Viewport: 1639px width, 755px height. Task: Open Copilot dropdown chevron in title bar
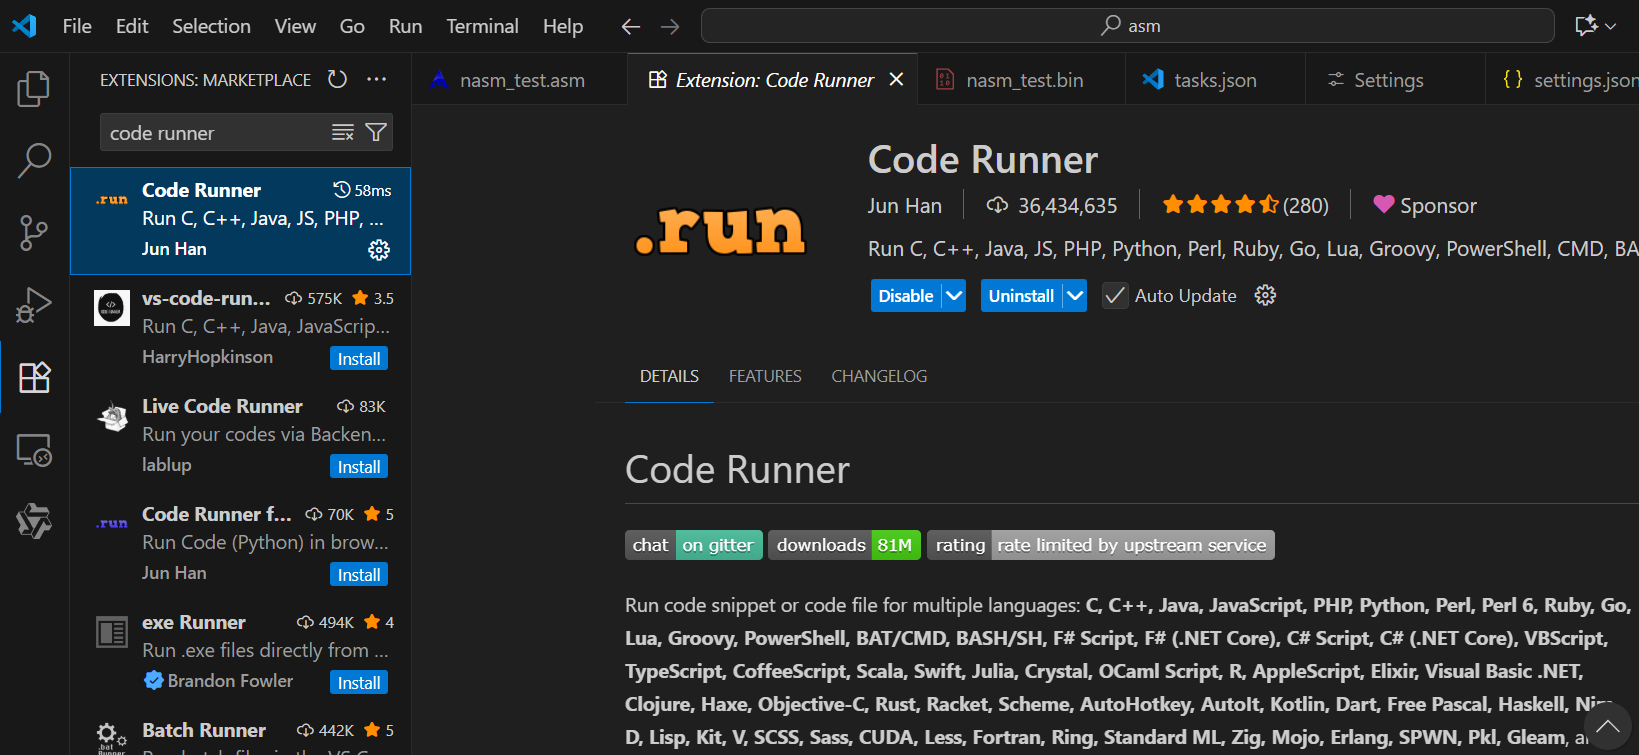(x=1610, y=27)
